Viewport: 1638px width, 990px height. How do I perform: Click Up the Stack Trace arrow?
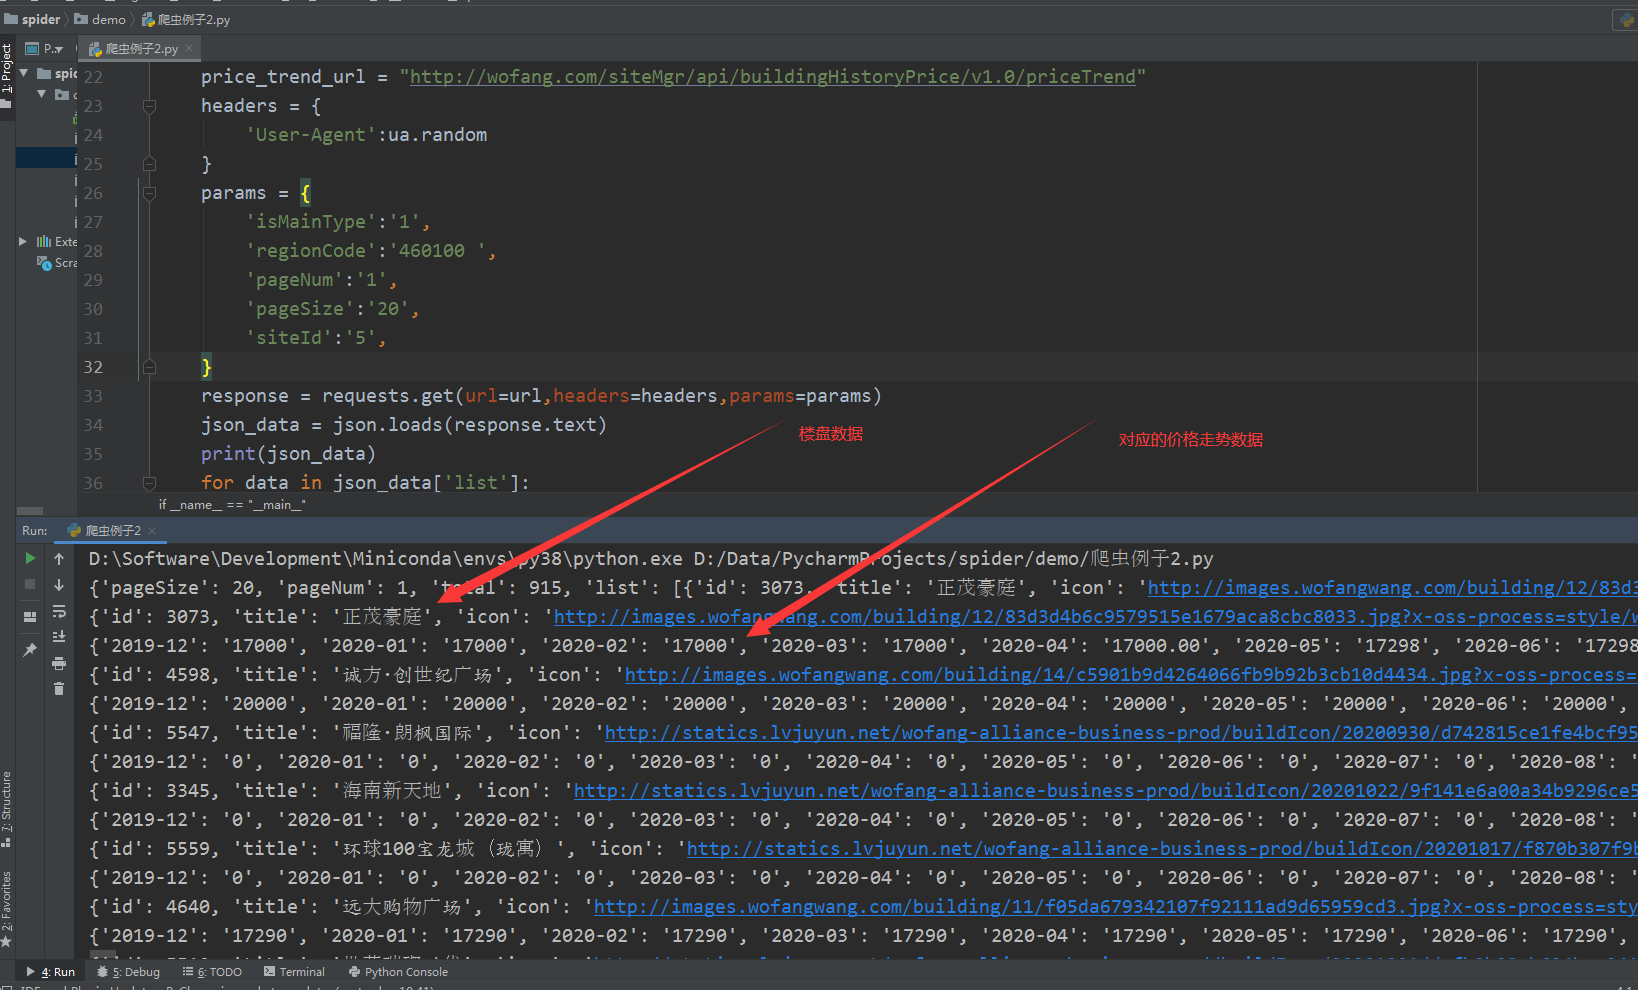(x=59, y=558)
